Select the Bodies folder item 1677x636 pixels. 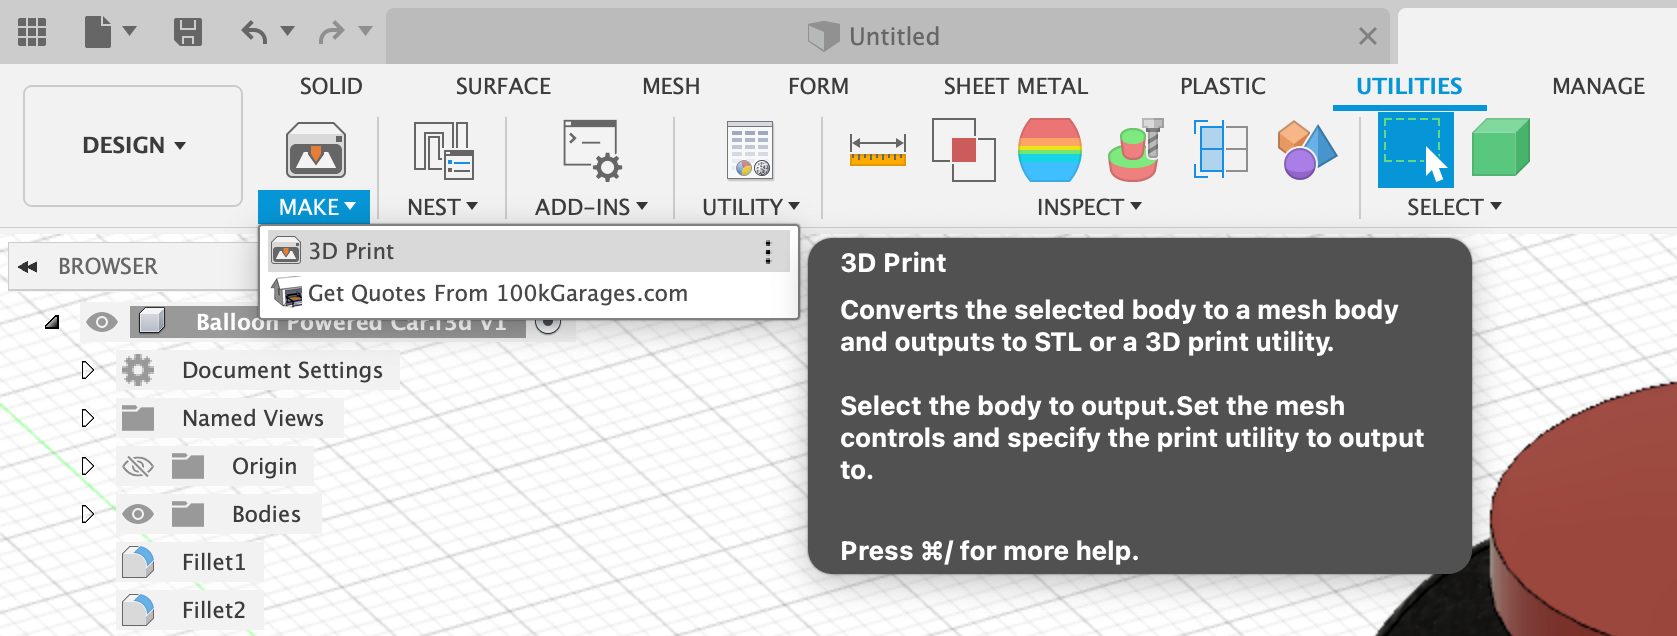point(266,514)
